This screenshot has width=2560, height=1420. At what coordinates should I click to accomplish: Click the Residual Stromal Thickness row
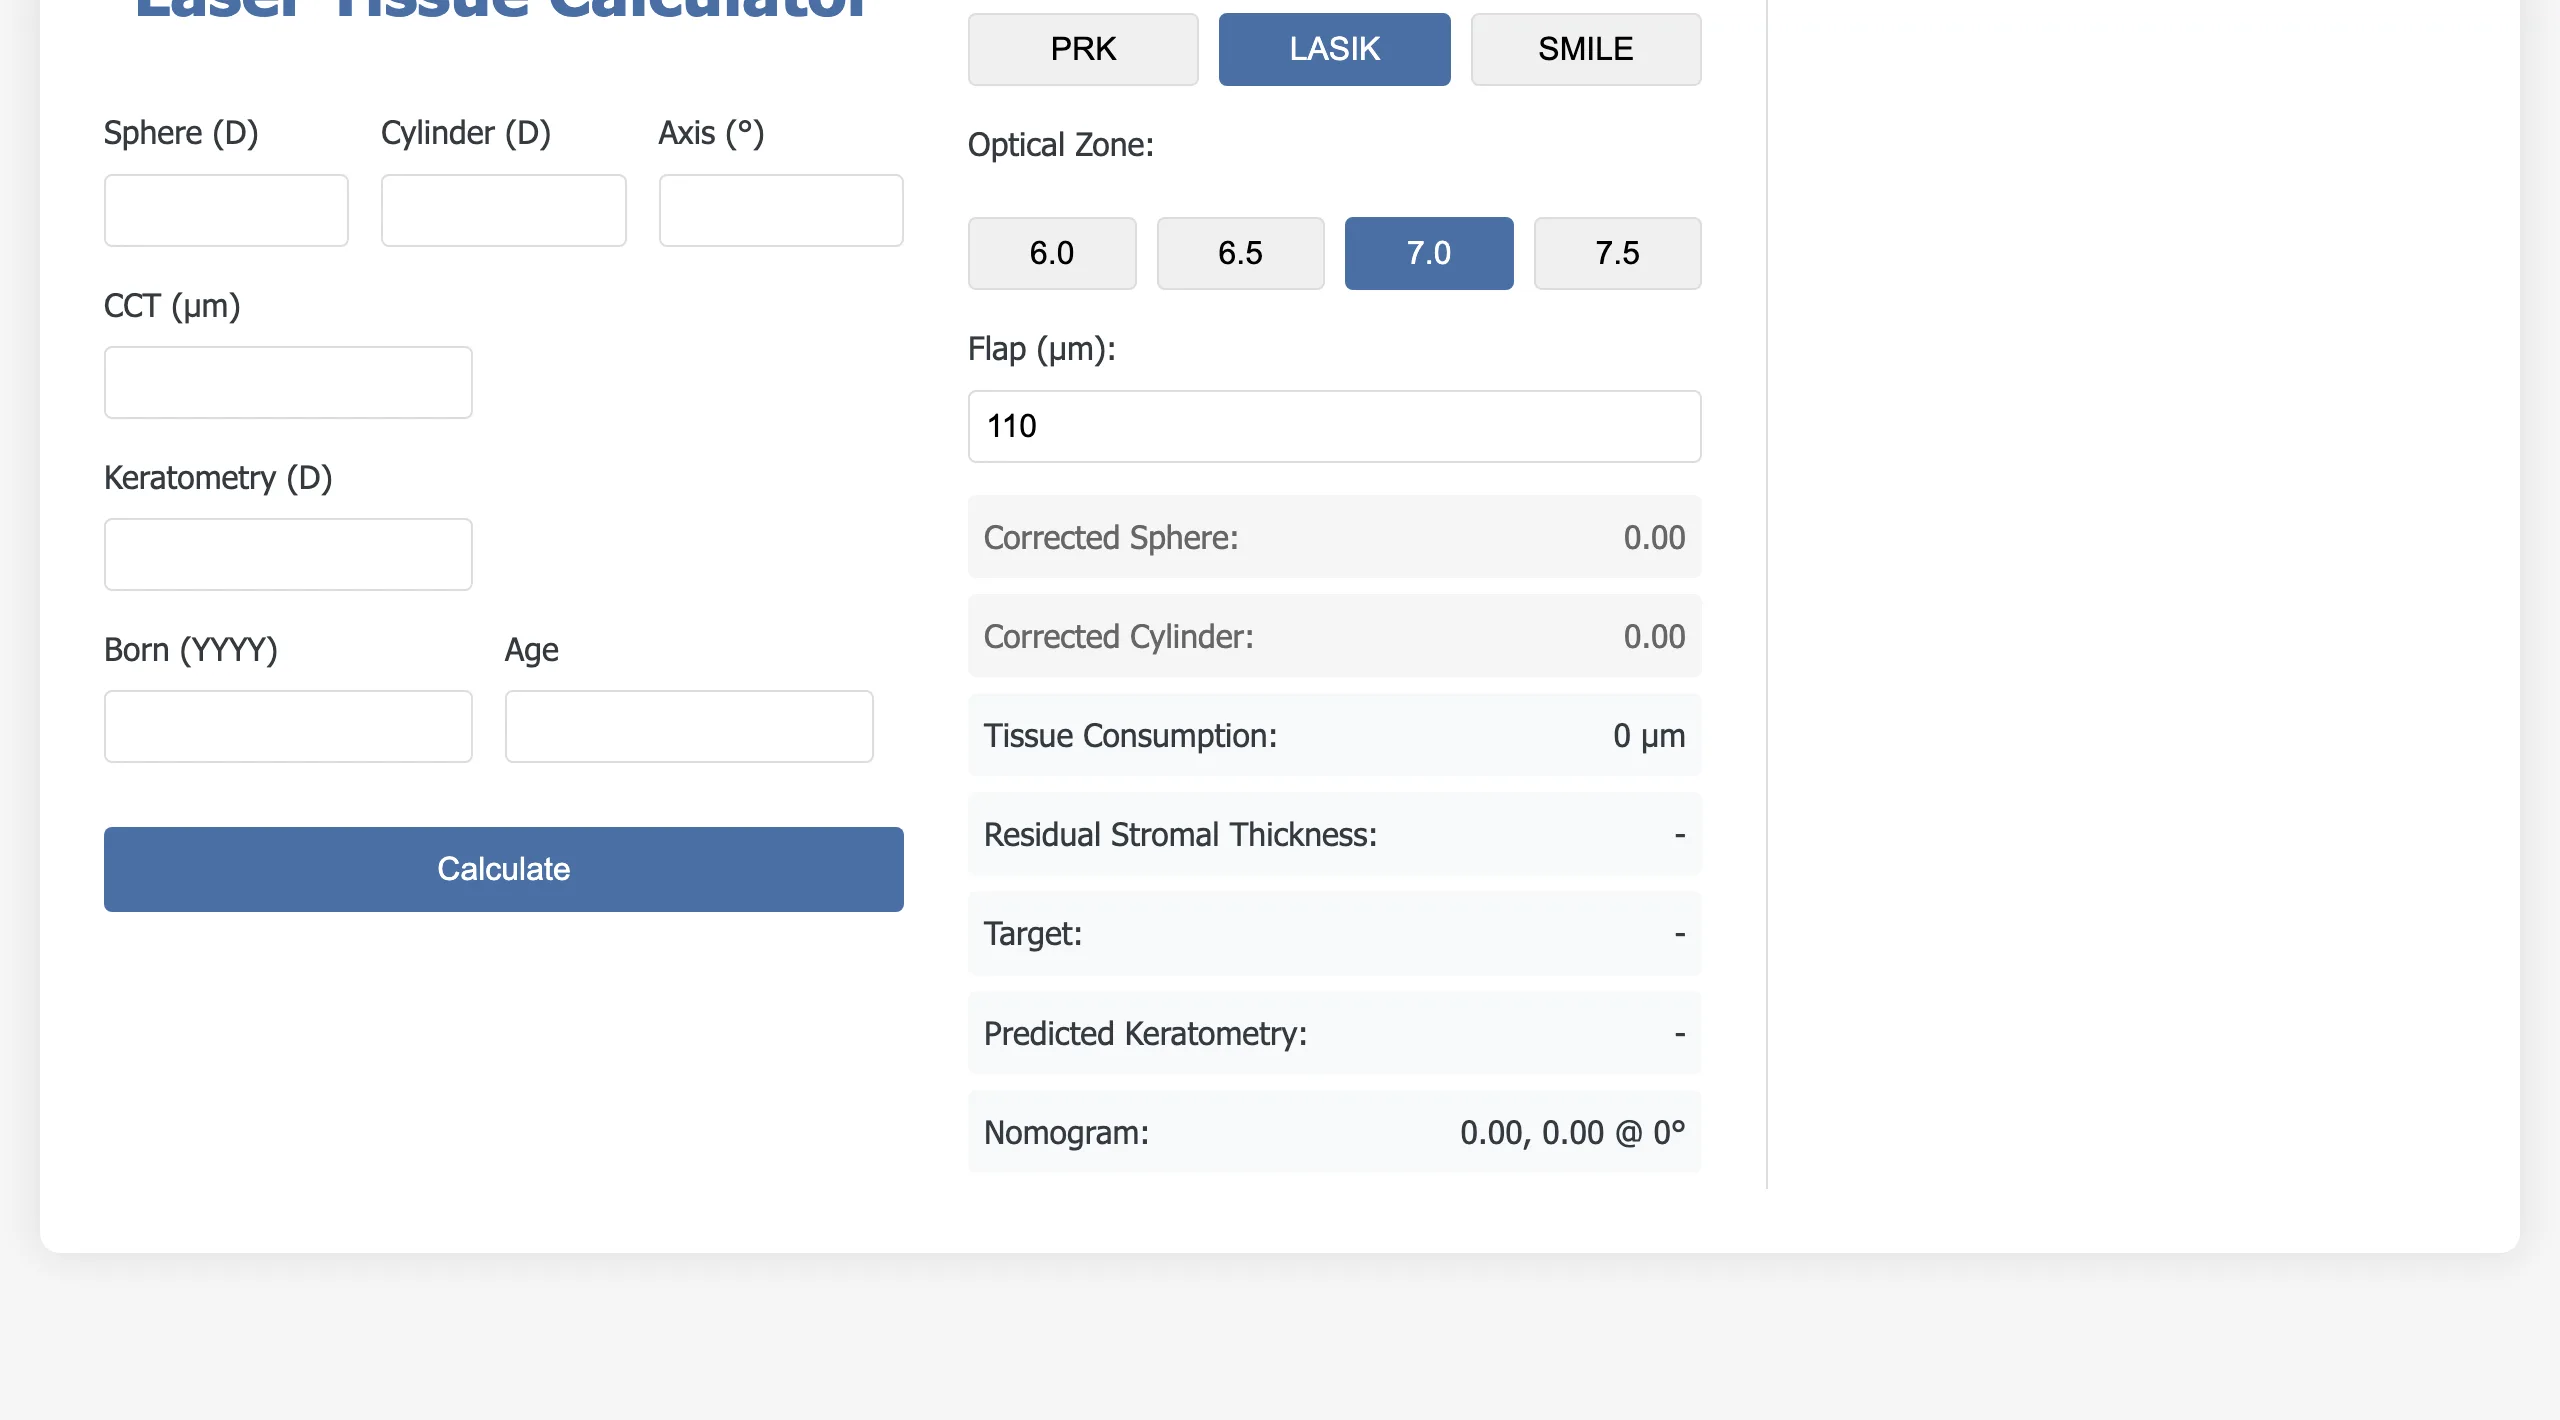(x=1334, y=834)
